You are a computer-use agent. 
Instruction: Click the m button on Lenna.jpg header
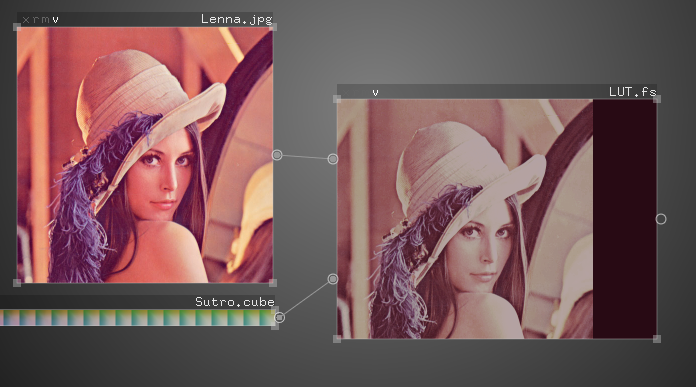45,20
